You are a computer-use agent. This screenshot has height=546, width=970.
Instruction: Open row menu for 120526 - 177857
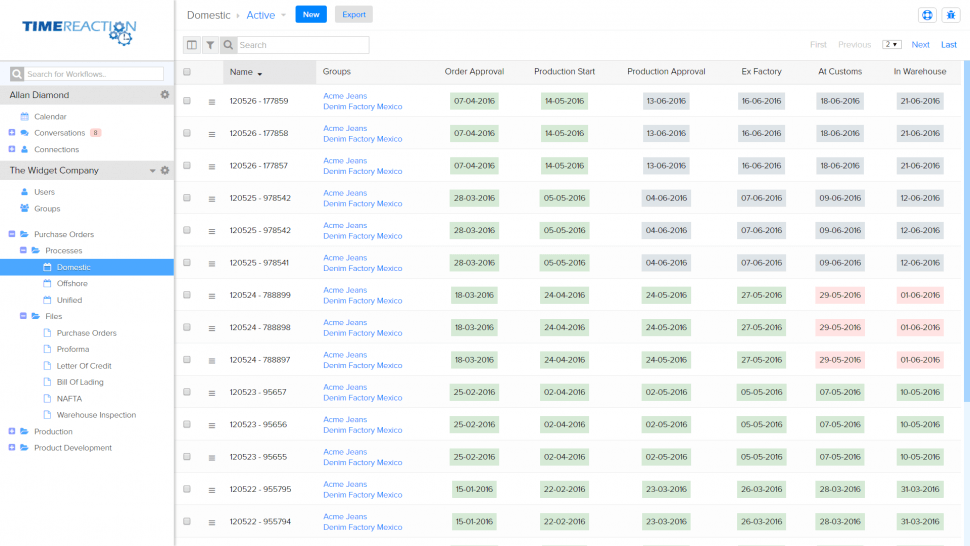[x=212, y=166]
